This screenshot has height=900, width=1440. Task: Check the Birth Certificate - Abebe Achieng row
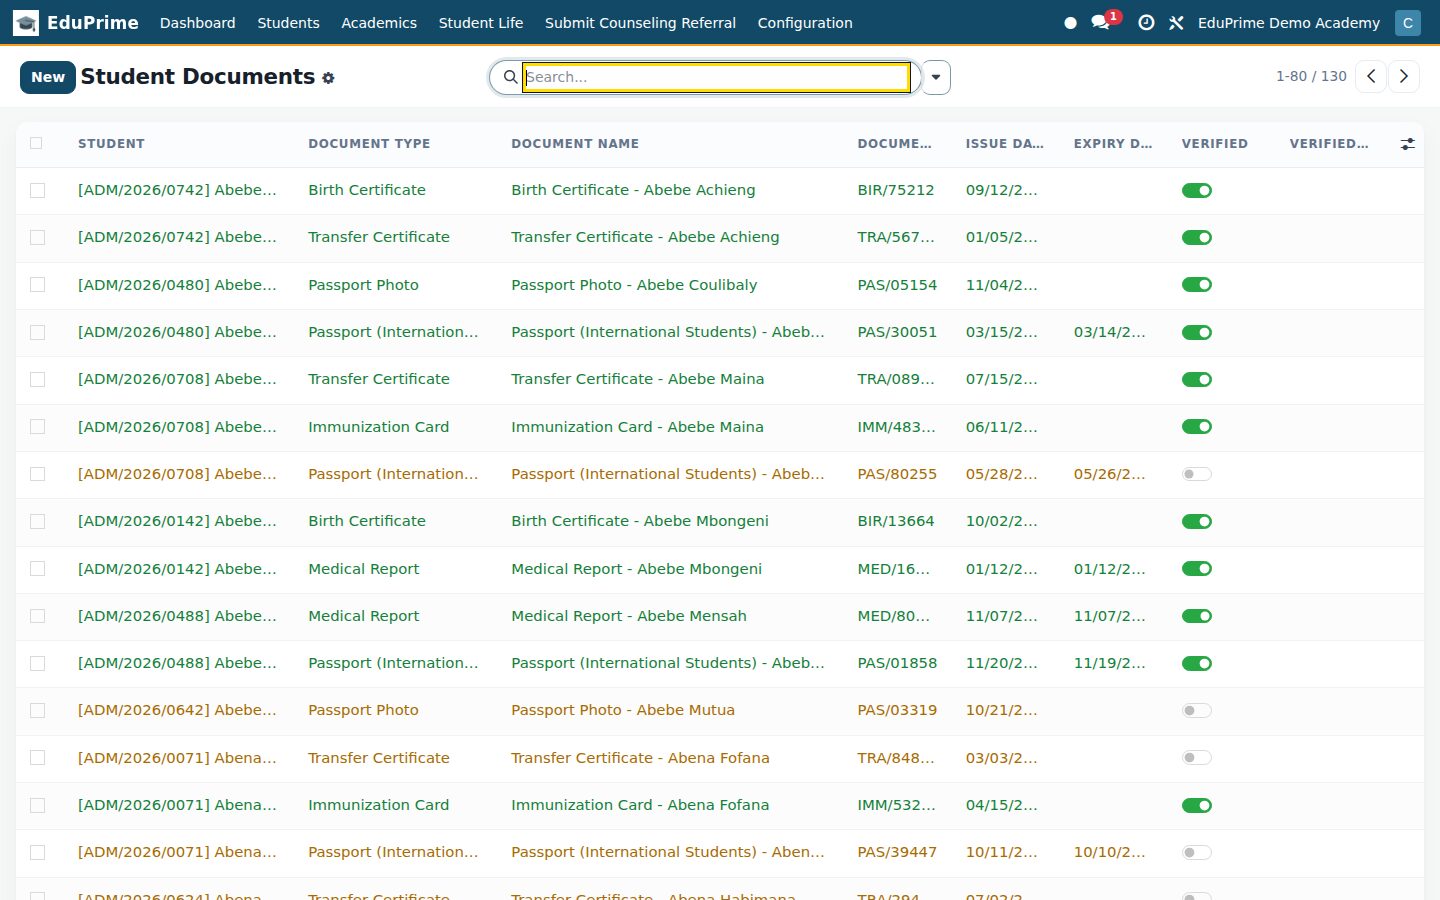click(37, 190)
